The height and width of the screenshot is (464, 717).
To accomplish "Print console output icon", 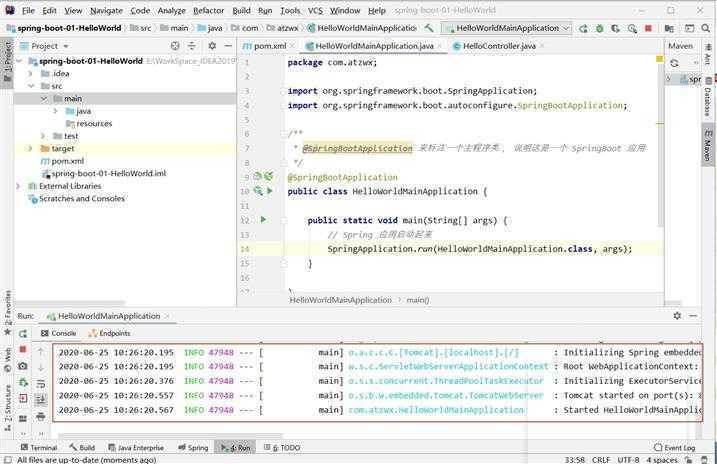I will [x=41, y=416].
